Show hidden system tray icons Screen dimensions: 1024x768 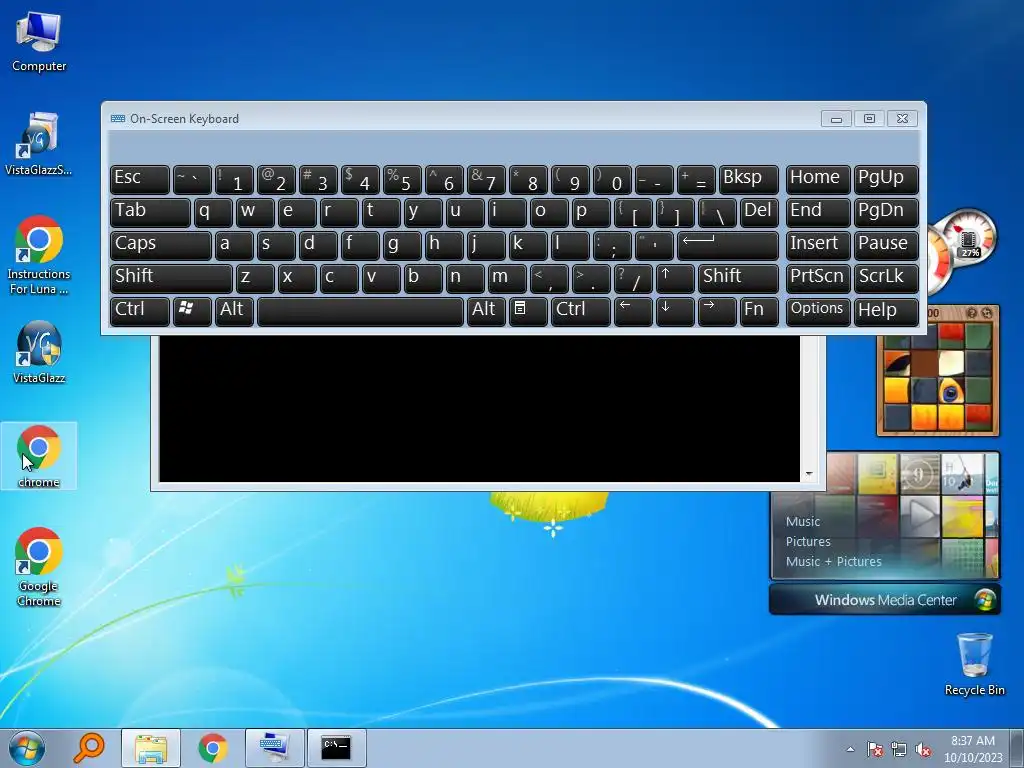[850, 749]
